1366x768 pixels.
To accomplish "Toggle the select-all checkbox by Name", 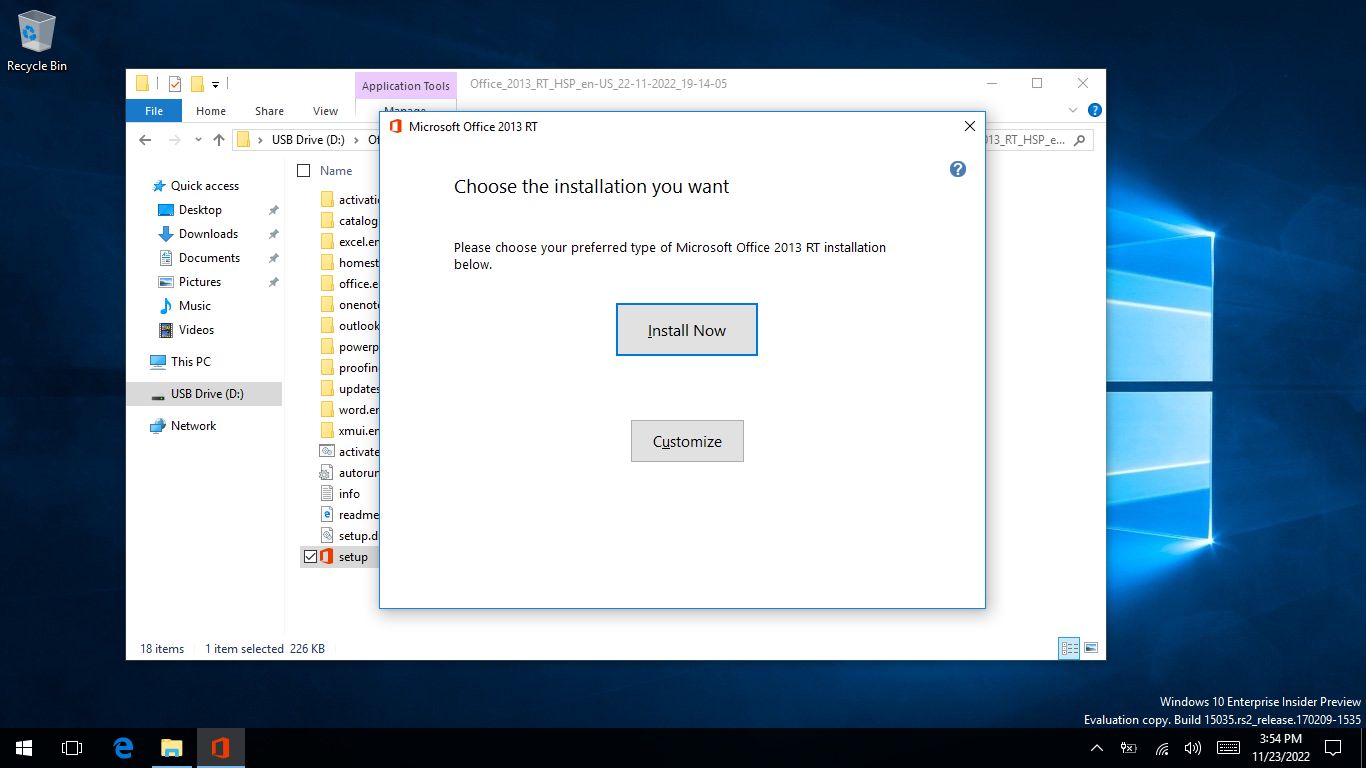I will (x=304, y=171).
